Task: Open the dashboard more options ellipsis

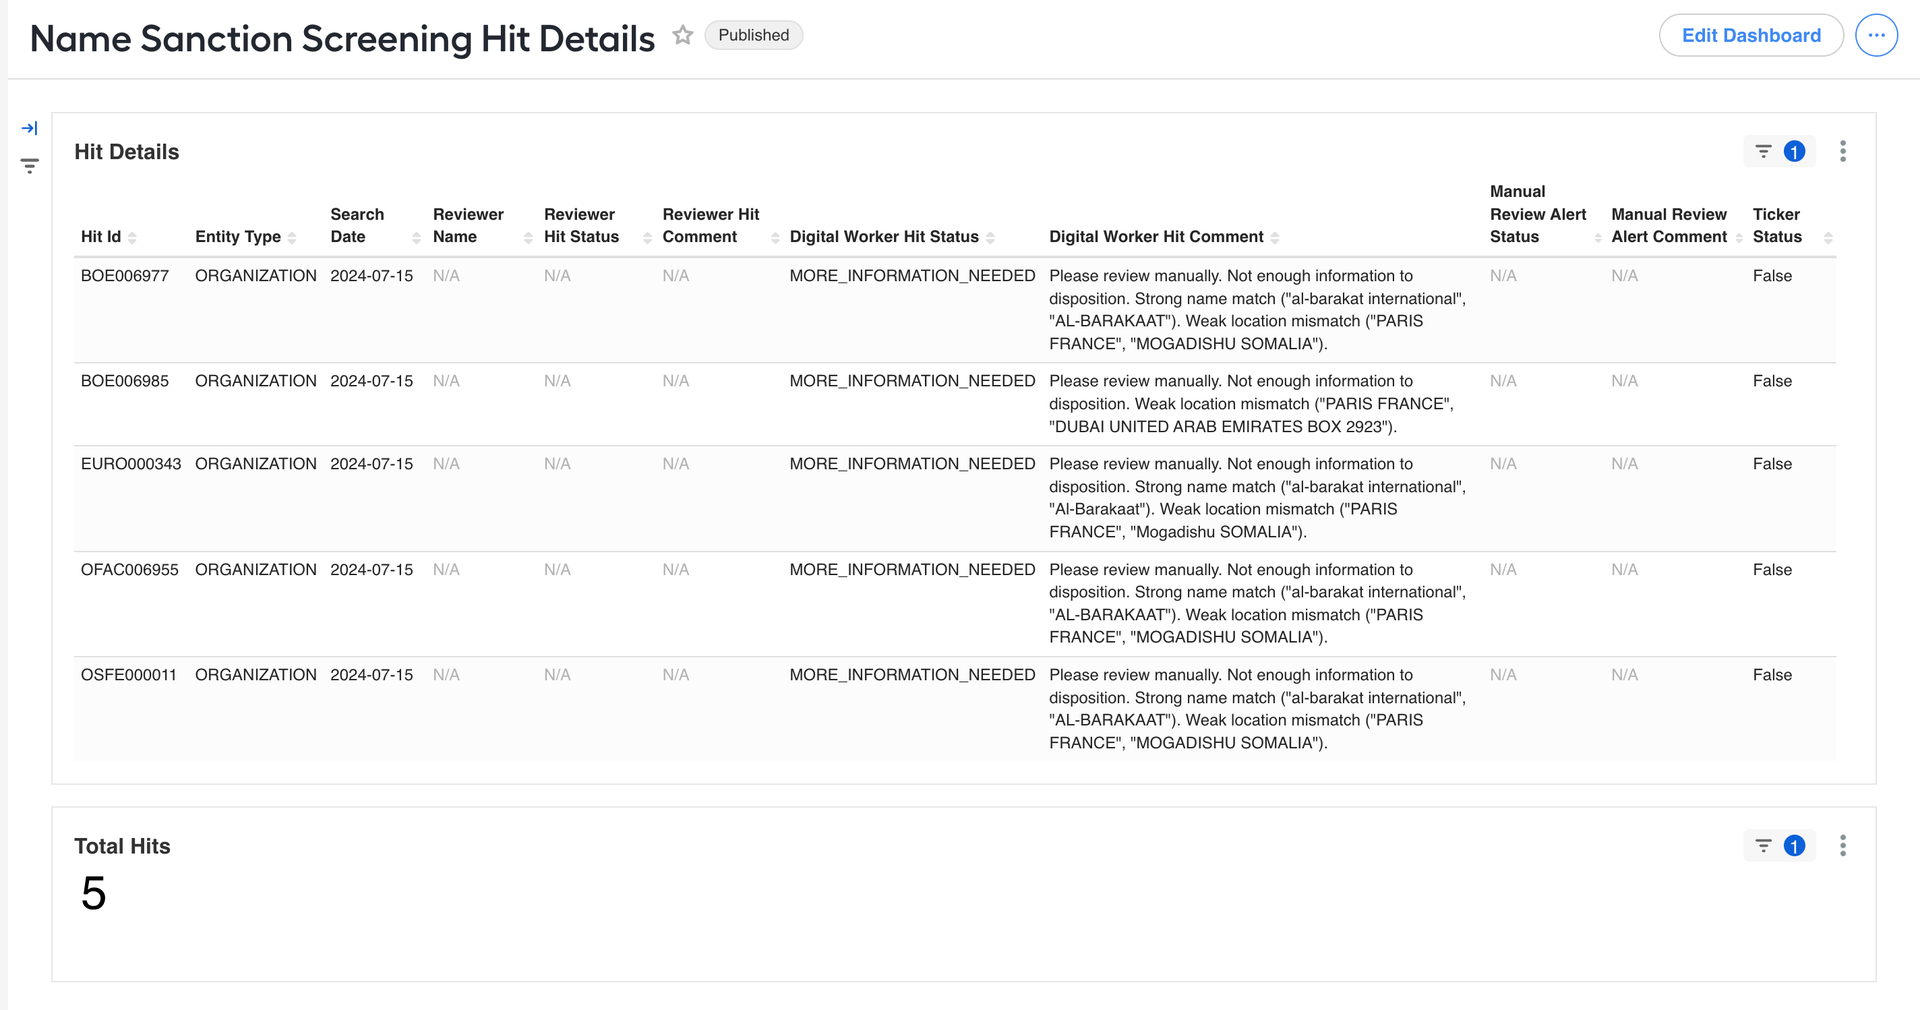Action: coord(1876,35)
